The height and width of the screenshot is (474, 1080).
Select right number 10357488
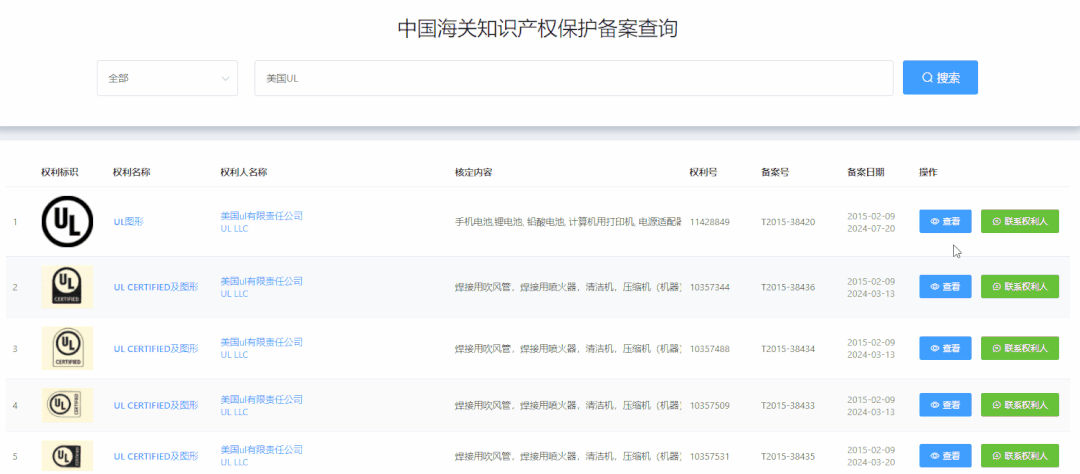[709, 349]
